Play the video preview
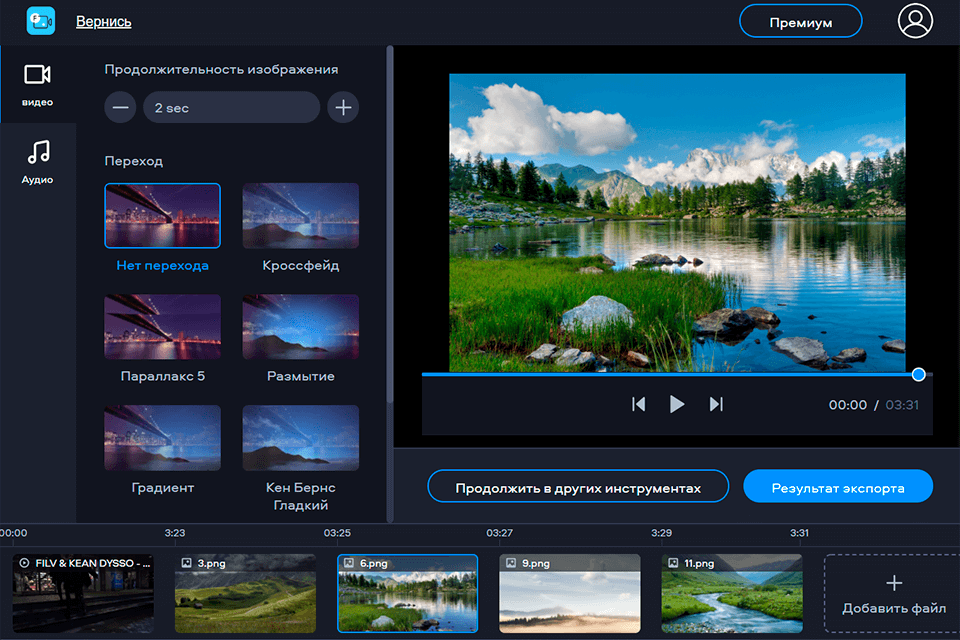The height and width of the screenshot is (640, 960). [x=677, y=404]
